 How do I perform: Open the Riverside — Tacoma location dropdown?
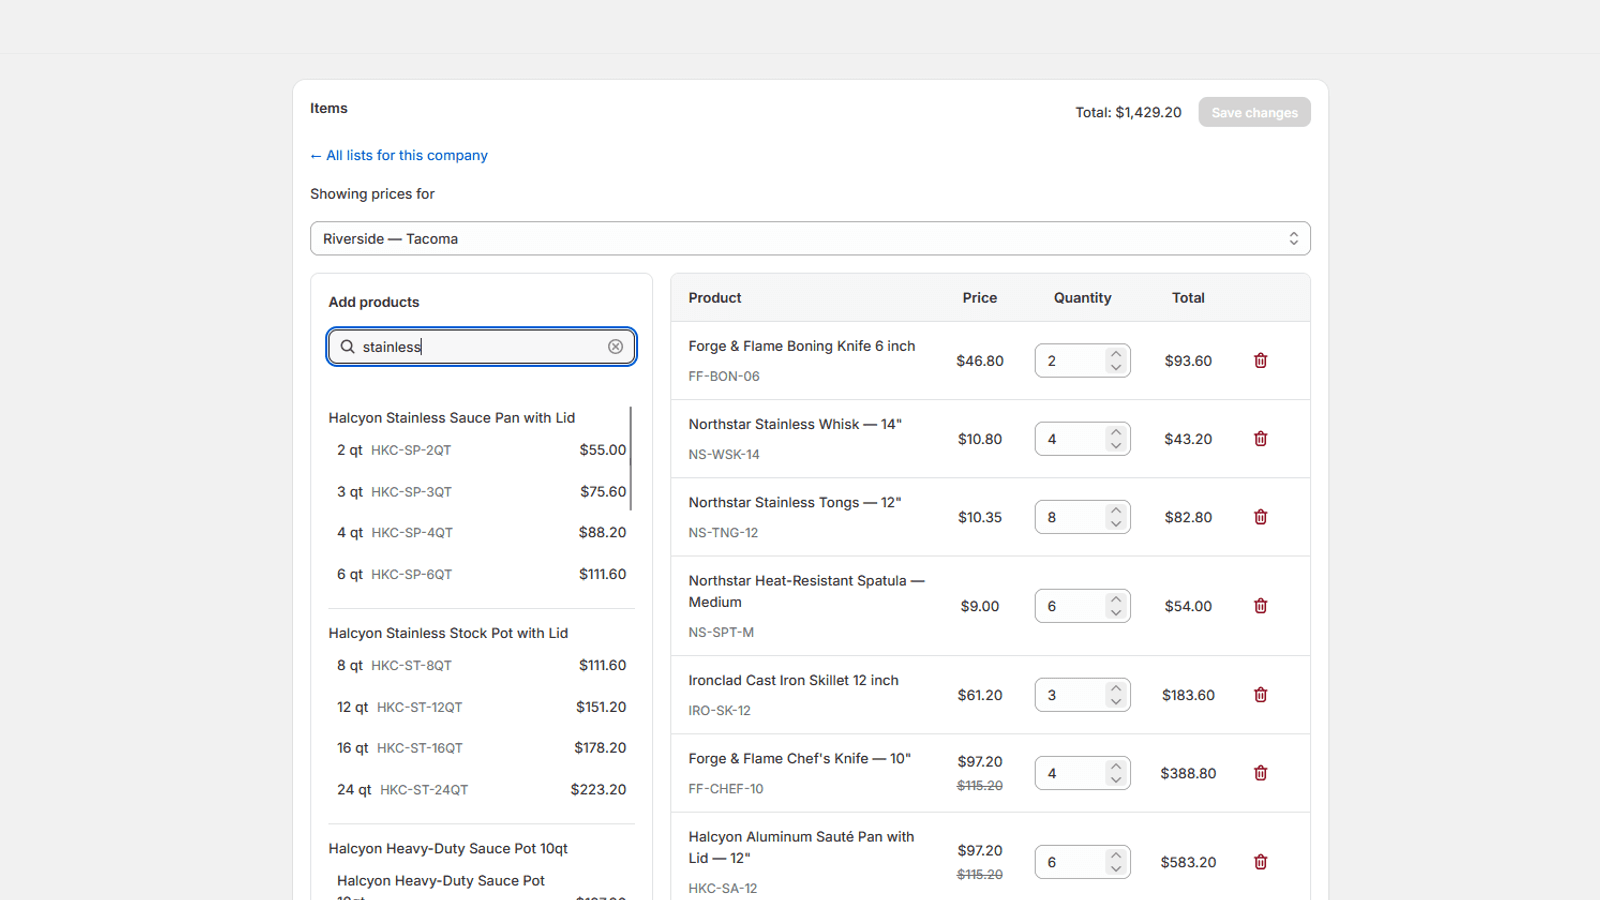click(810, 239)
